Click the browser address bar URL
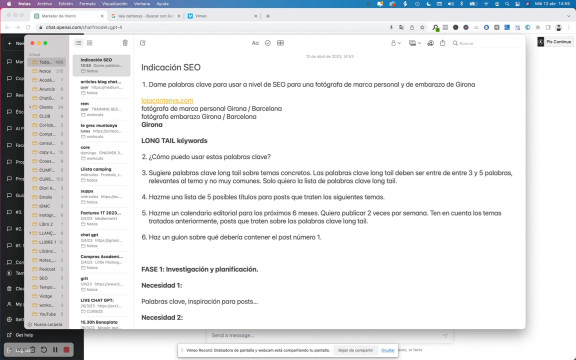This screenshot has height=360, width=576. click(x=84, y=27)
